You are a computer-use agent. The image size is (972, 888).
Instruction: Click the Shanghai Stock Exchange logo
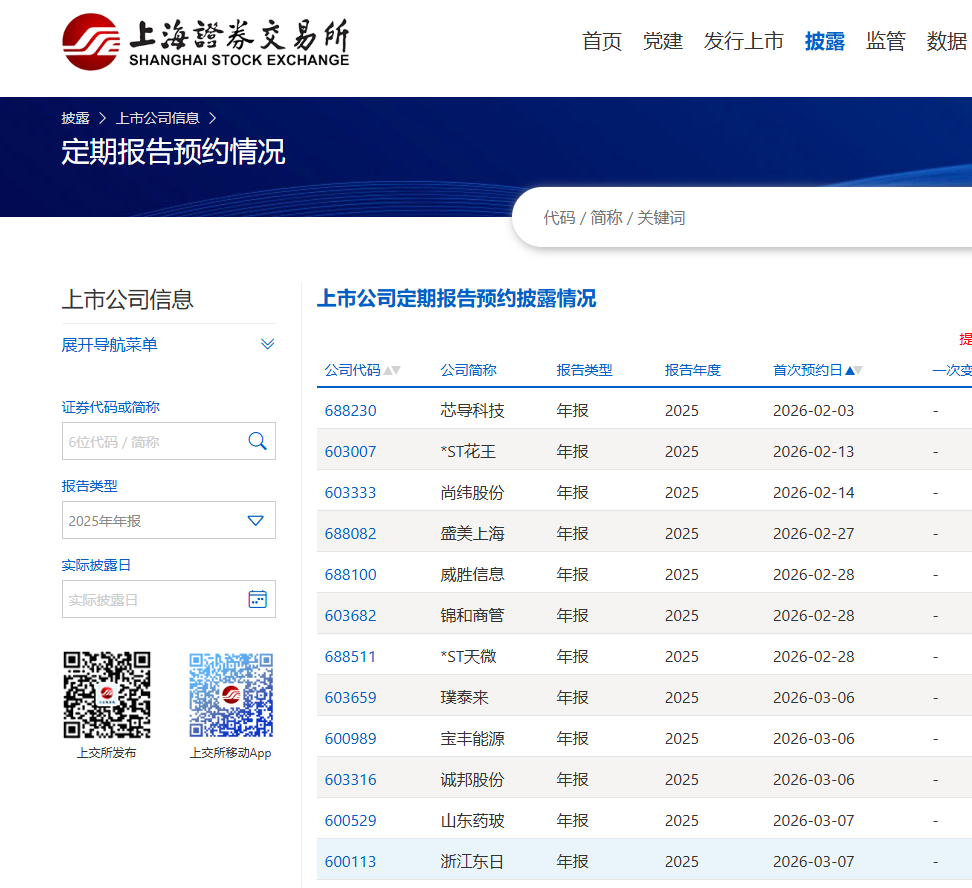(205, 42)
